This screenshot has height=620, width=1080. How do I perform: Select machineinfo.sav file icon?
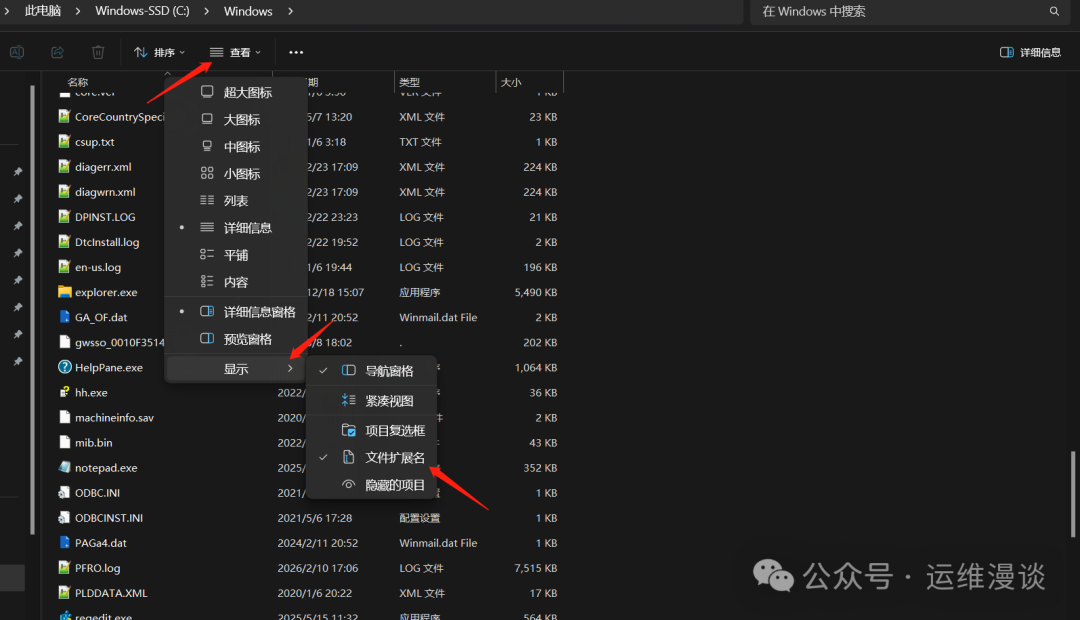click(x=65, y=417)
